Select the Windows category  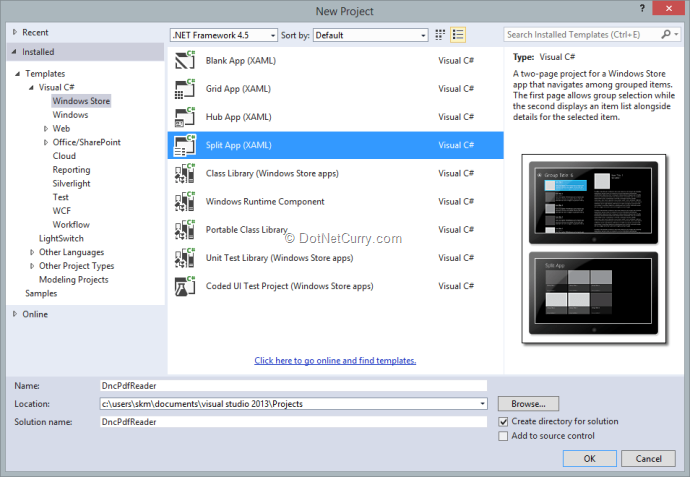point(70,115)
